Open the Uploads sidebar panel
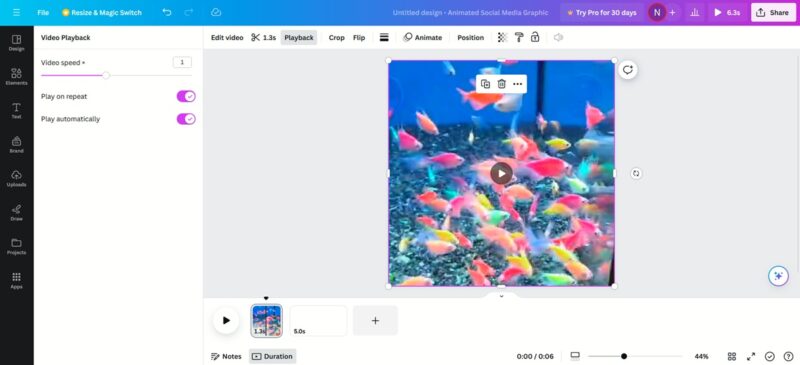This screenshot has width=800, height=365. pos(16,179)
